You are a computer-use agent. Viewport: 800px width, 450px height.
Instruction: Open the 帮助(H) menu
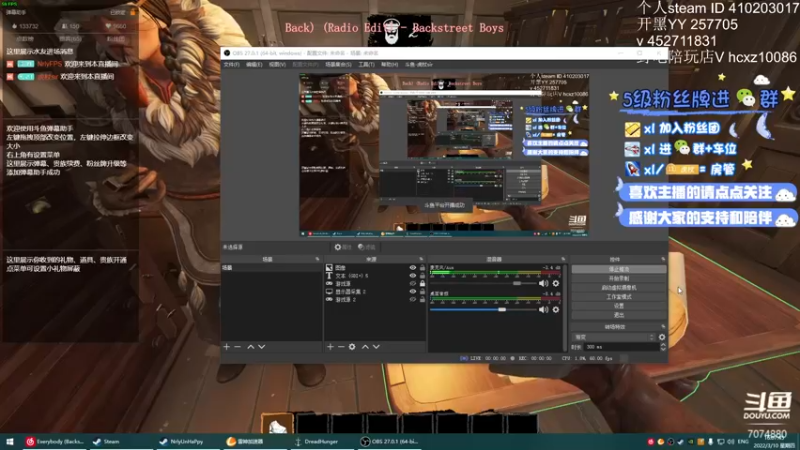click(389, 65)
